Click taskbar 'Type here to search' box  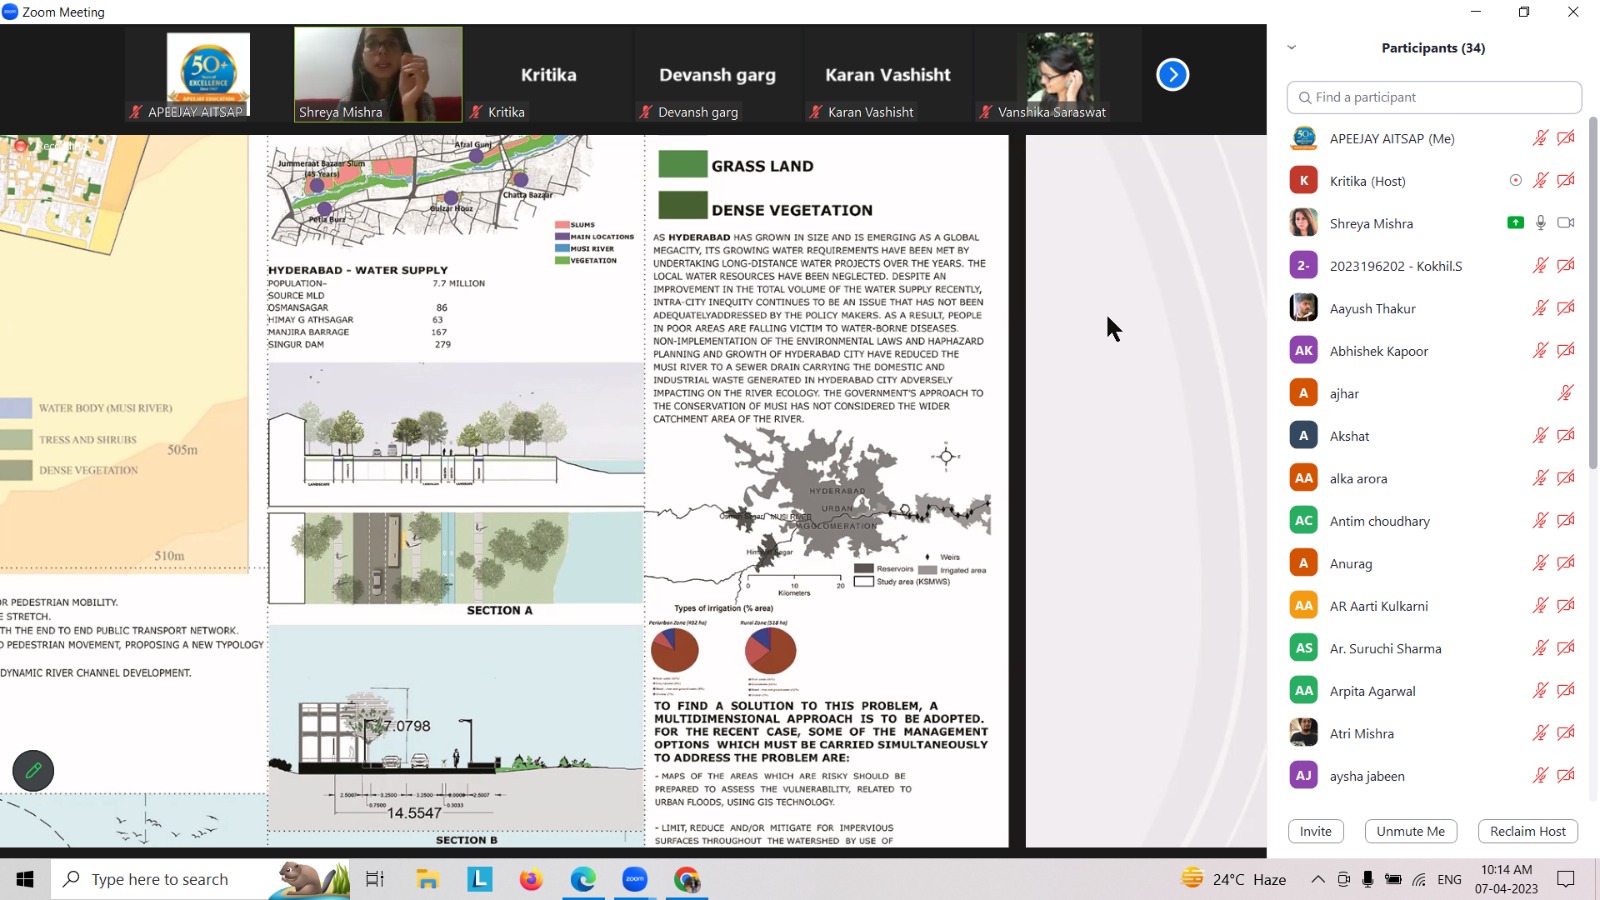click(x=200, y=879)
